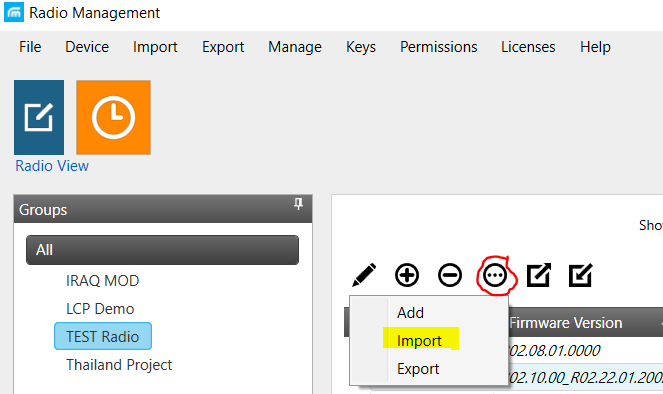Image resolution: width=663 pixels, height=394 pixels.
Task: Open the Help menu
Action: [x=595, y=47]
